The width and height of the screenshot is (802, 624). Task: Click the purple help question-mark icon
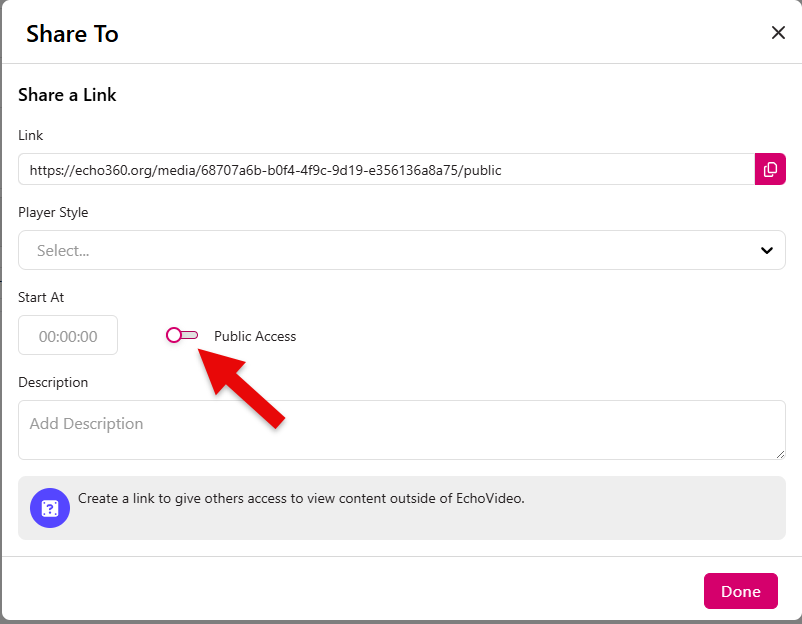pos(50,508)
